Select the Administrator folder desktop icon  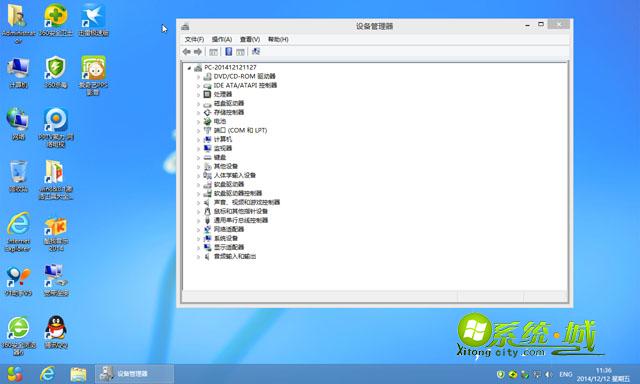point(18,16)
